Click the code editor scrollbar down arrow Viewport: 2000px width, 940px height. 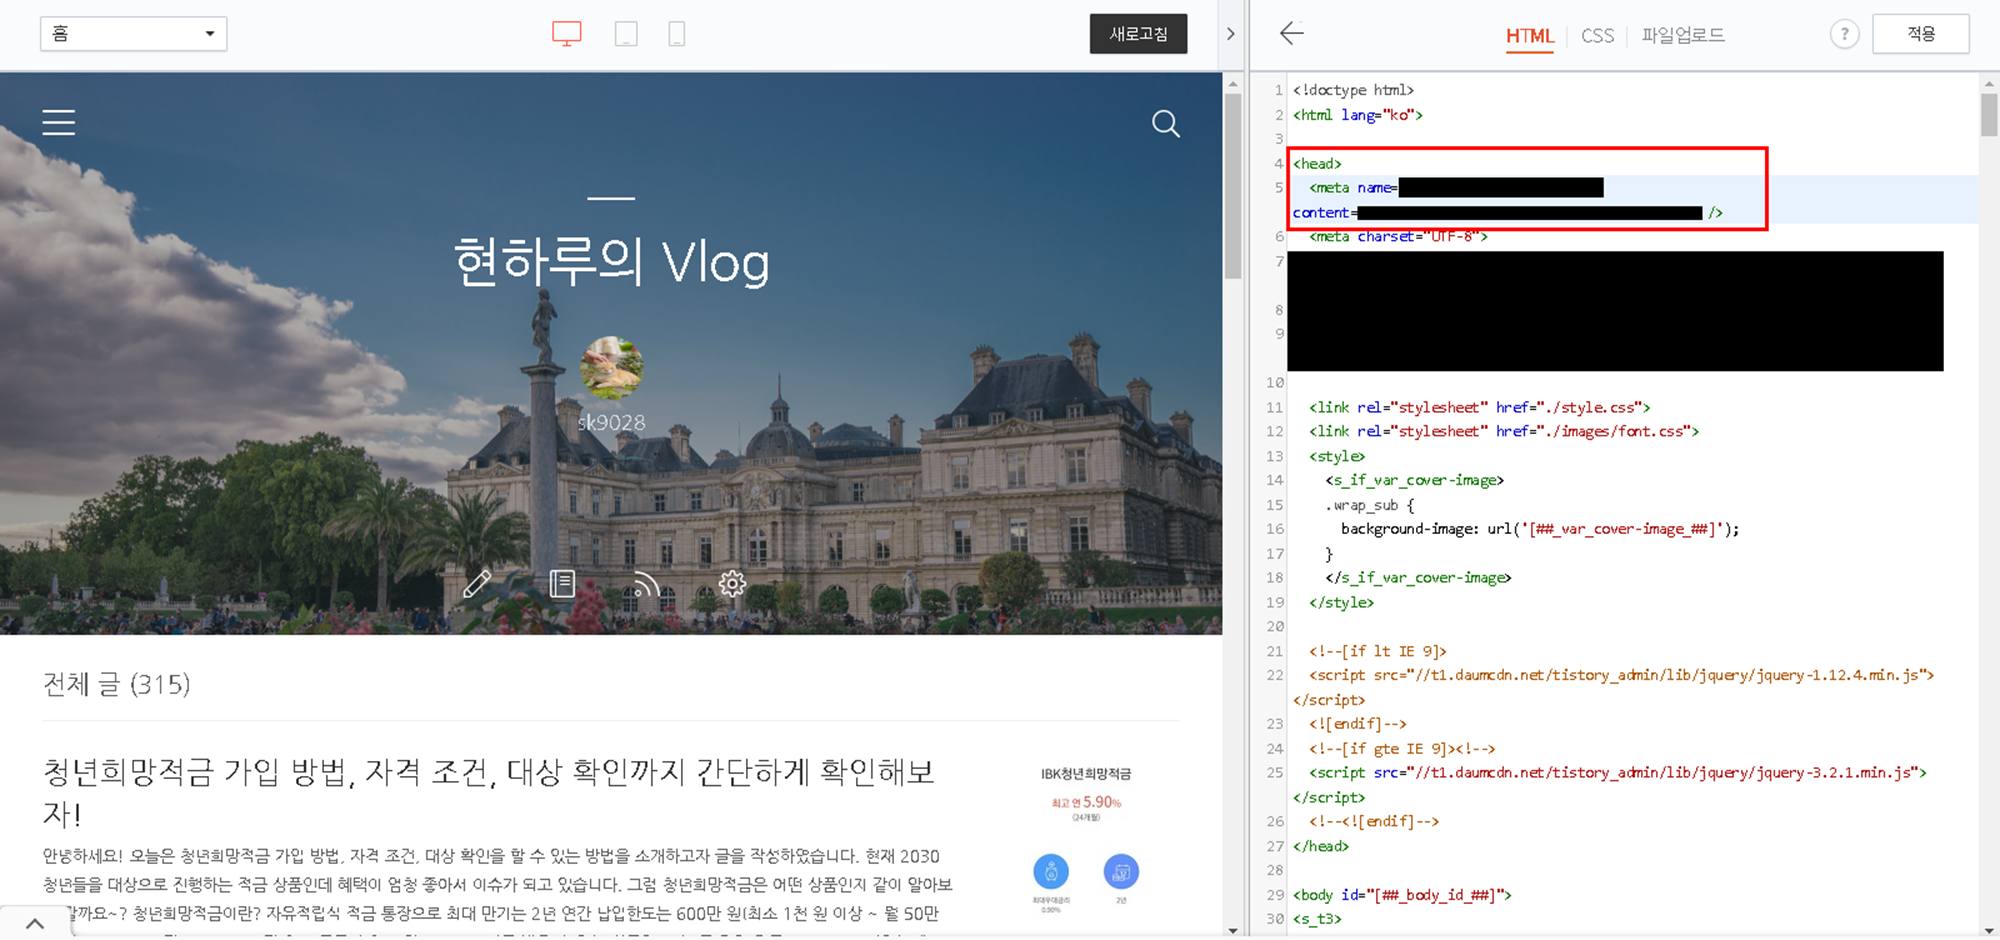1988,930
